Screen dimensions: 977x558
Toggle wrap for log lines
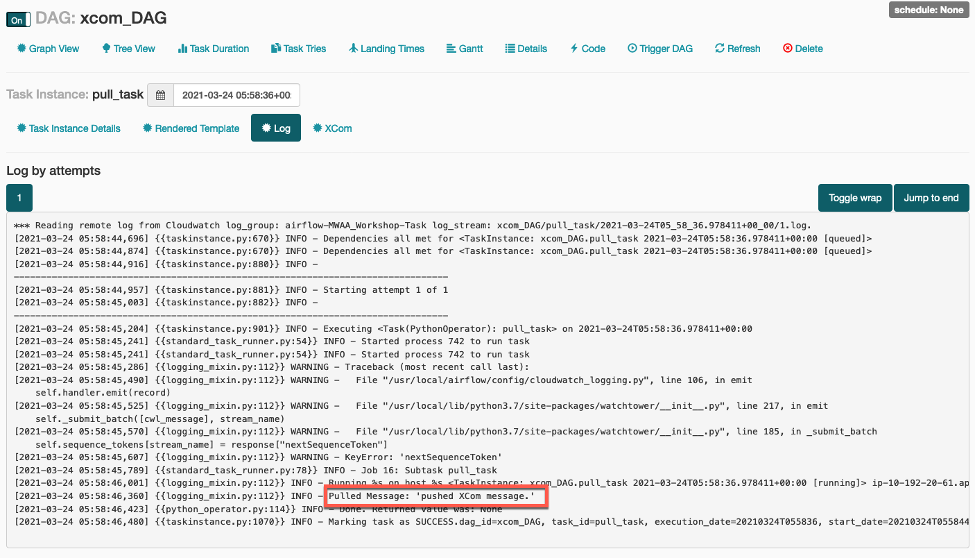click(853, 198)
